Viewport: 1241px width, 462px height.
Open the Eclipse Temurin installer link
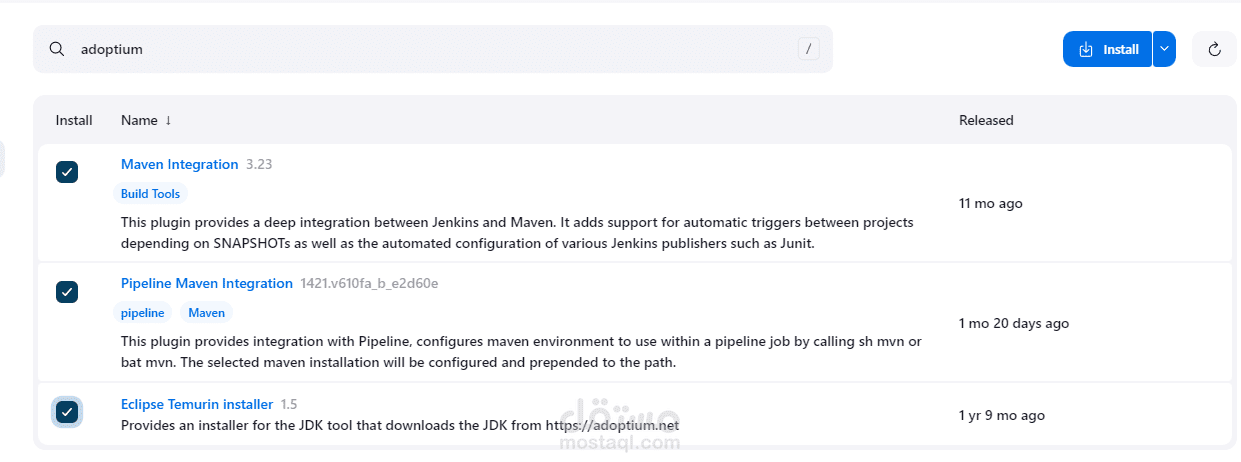tap(197, 404)
